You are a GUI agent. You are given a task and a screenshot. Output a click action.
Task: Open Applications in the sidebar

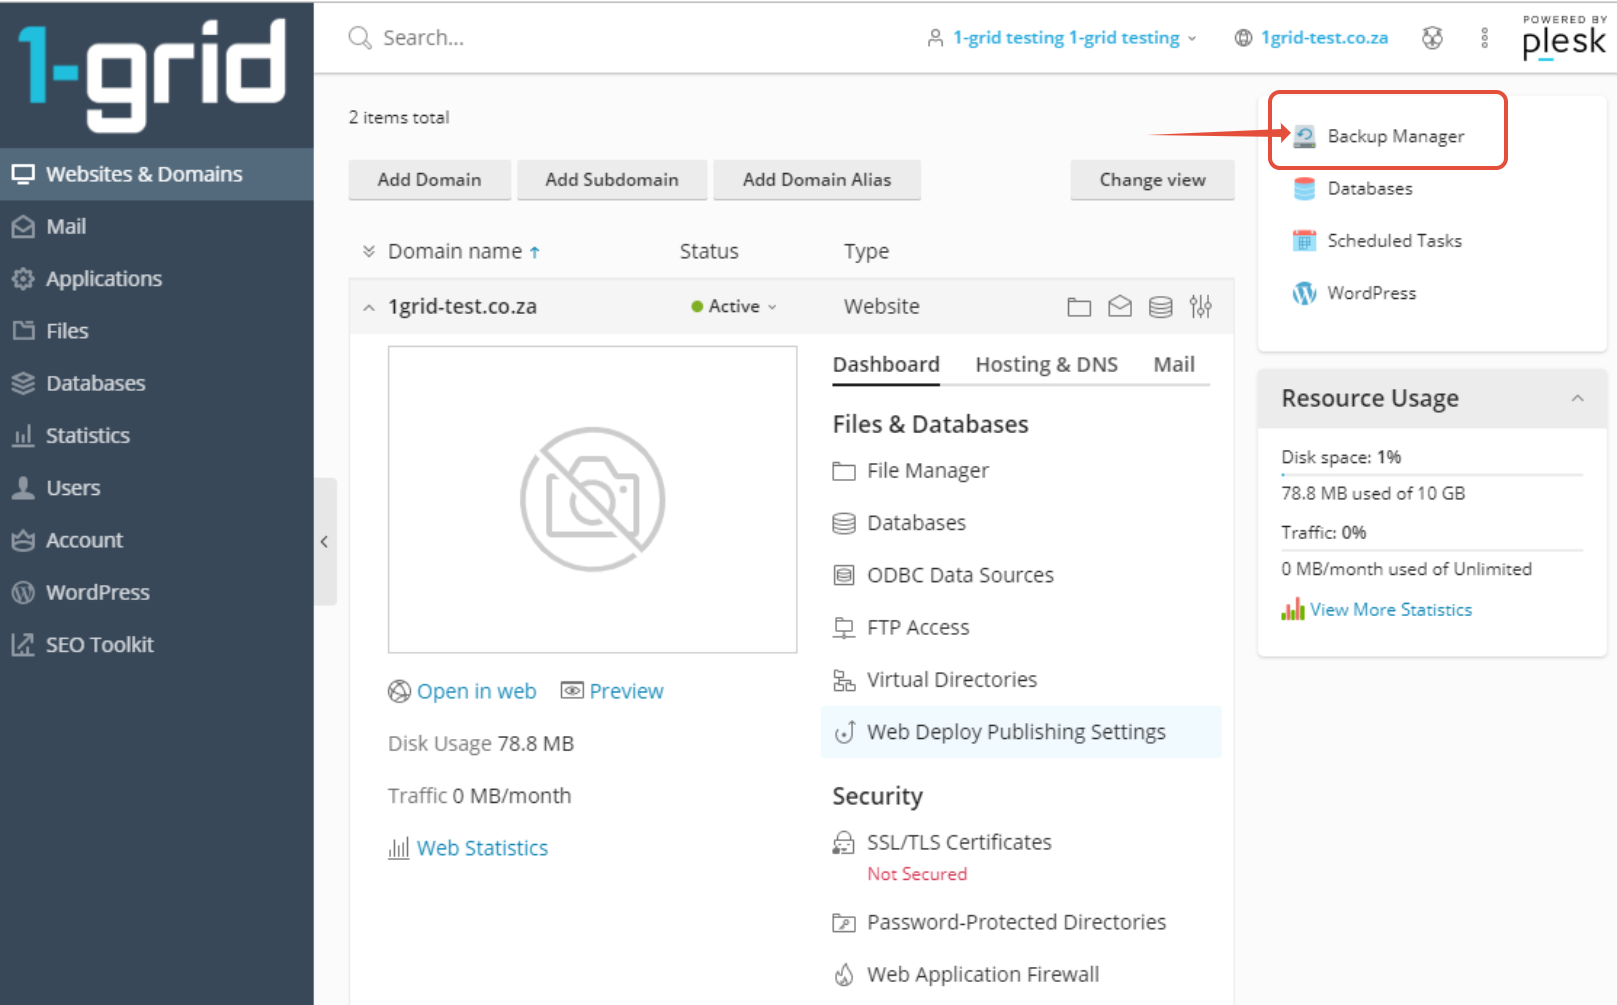[x=156, y=279]
